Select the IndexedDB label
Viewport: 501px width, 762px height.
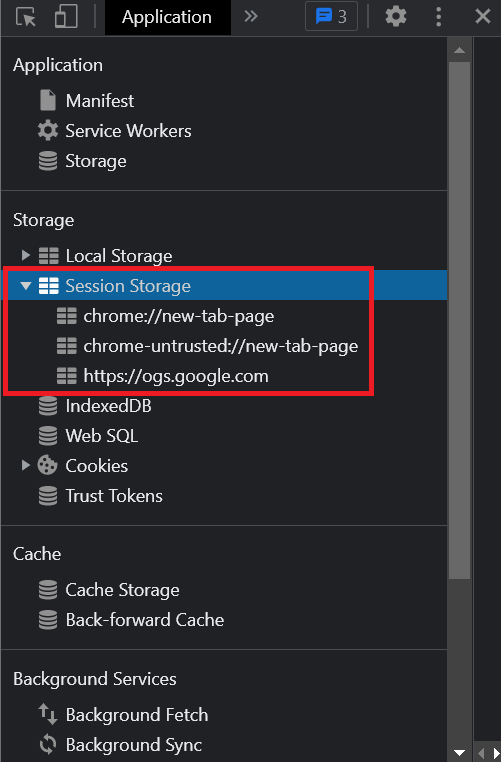coord(108,406)
